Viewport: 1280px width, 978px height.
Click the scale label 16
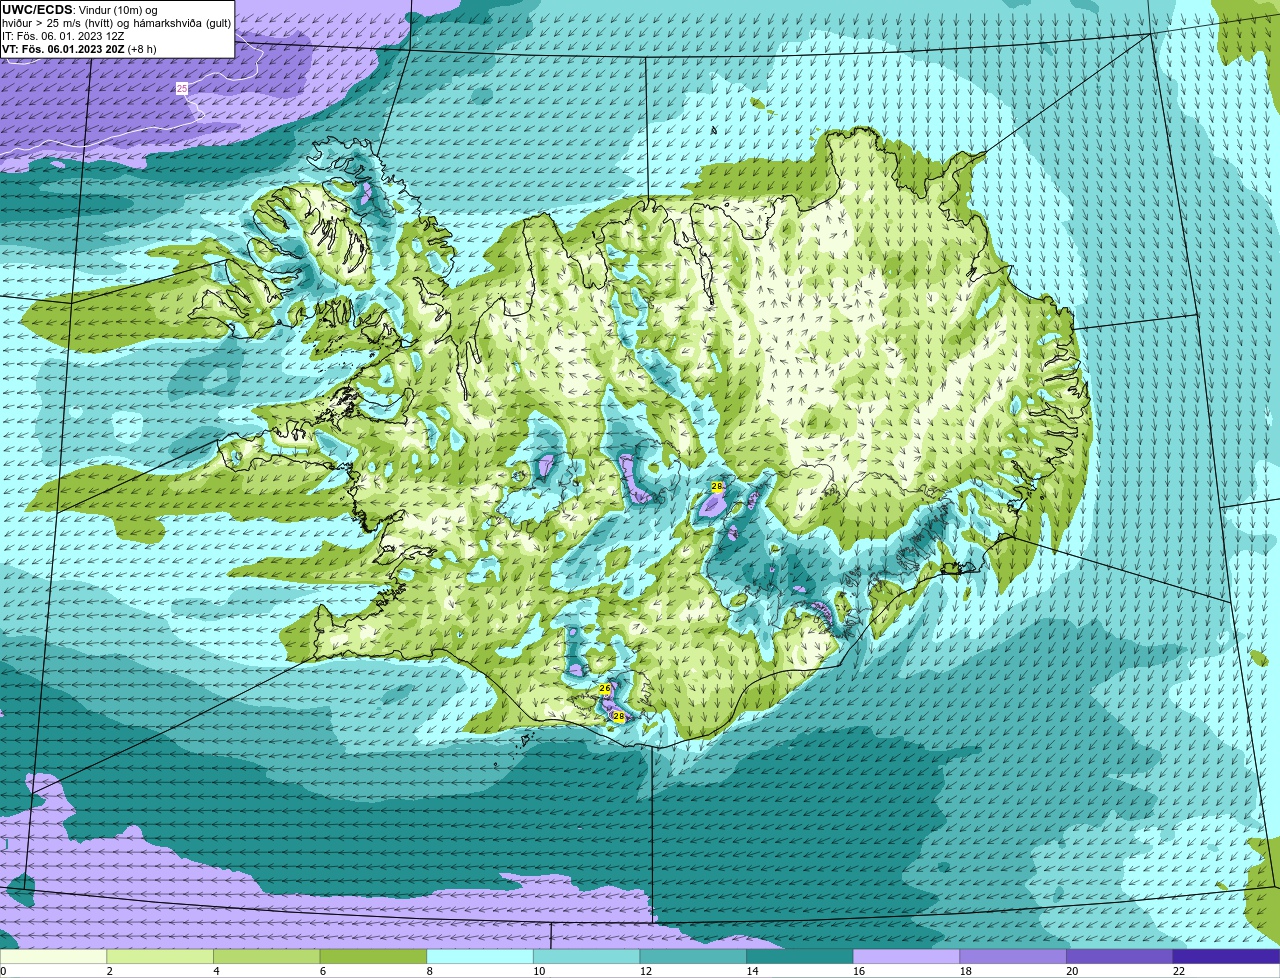(x=859, y=971)
